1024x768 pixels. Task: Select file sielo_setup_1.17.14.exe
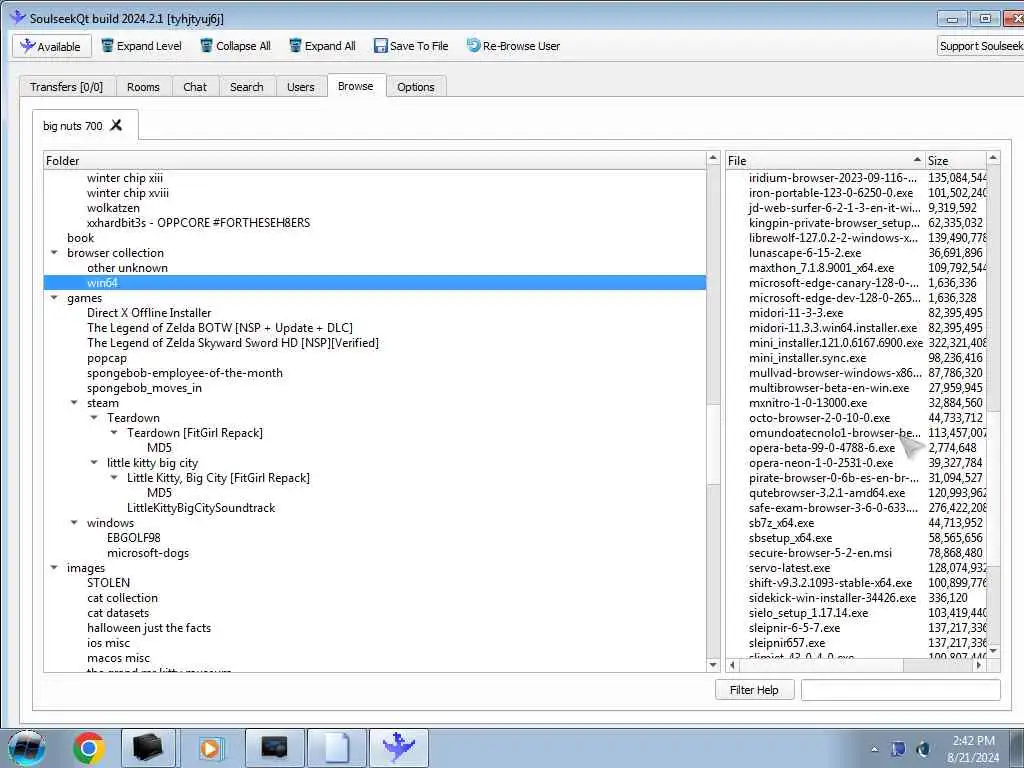coord(808,613)
